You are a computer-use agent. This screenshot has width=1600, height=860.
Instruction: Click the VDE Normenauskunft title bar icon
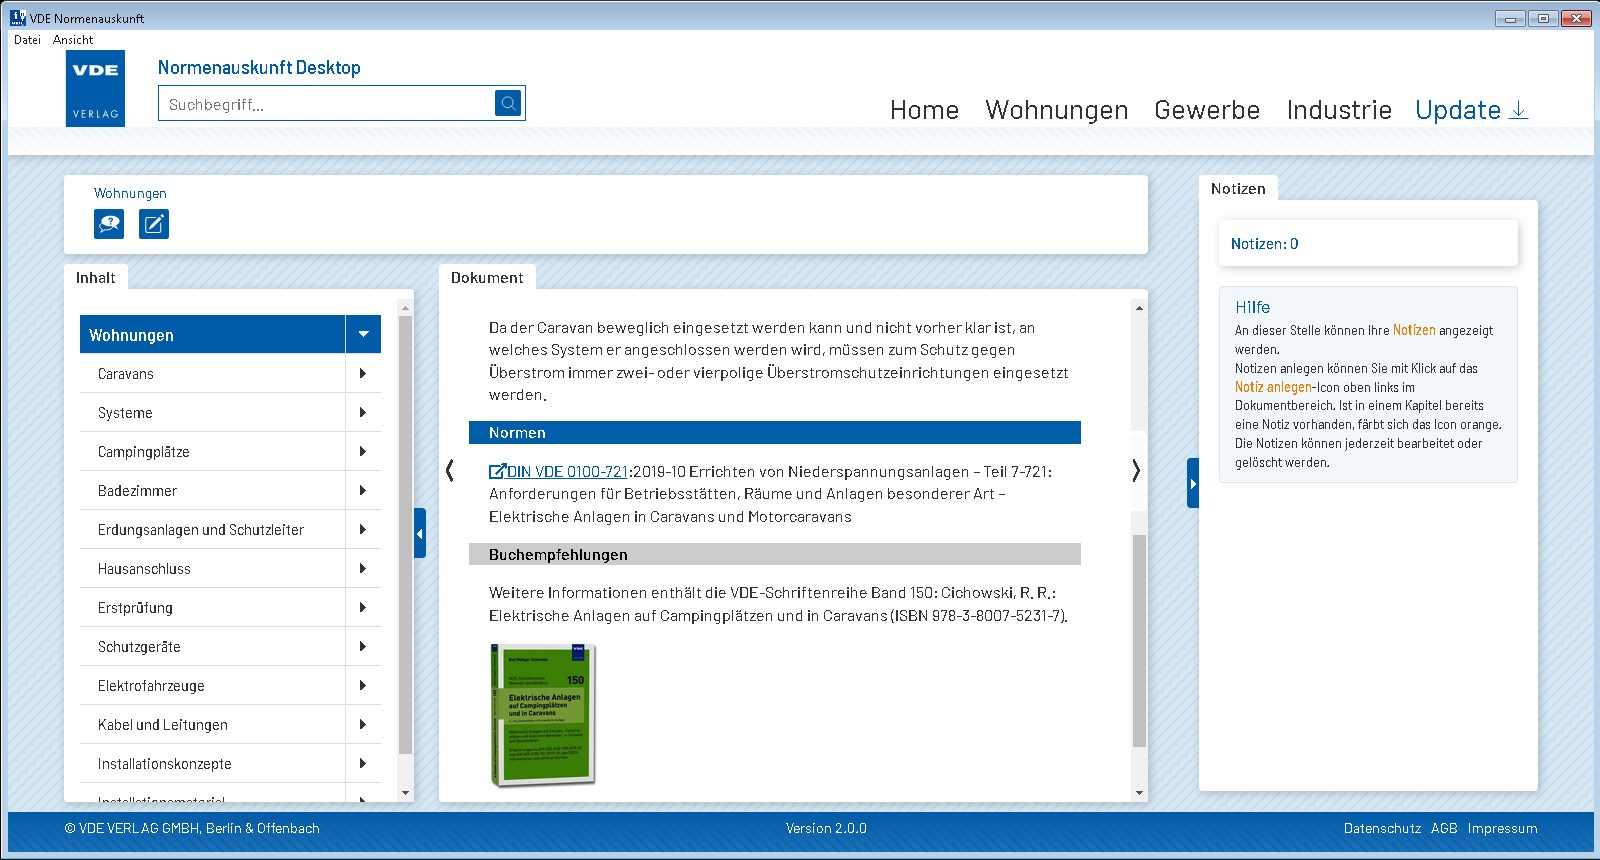(x=18, y=17)
